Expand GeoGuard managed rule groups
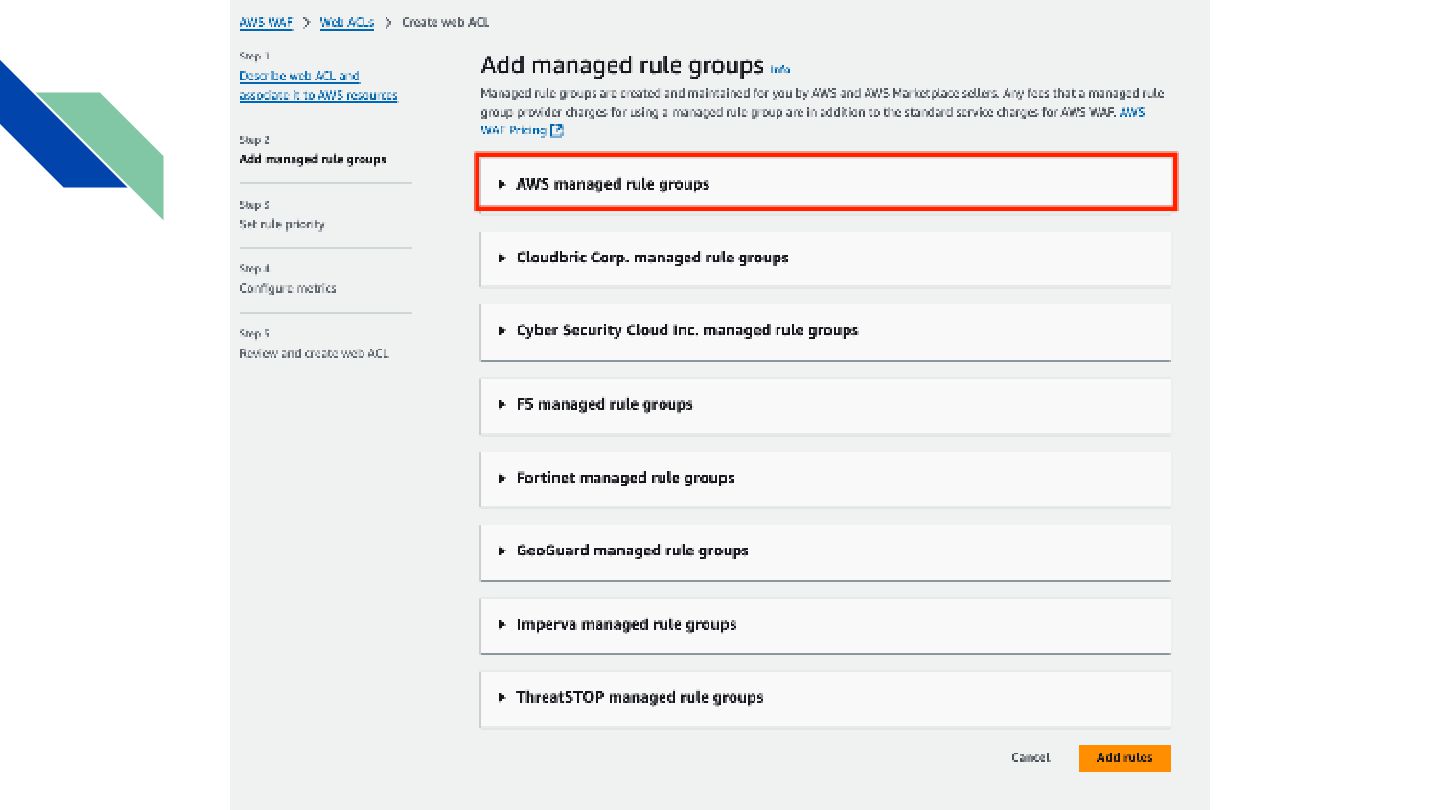Image resolution: width=1440 pixels, height=810 pixels. point(632,551)
